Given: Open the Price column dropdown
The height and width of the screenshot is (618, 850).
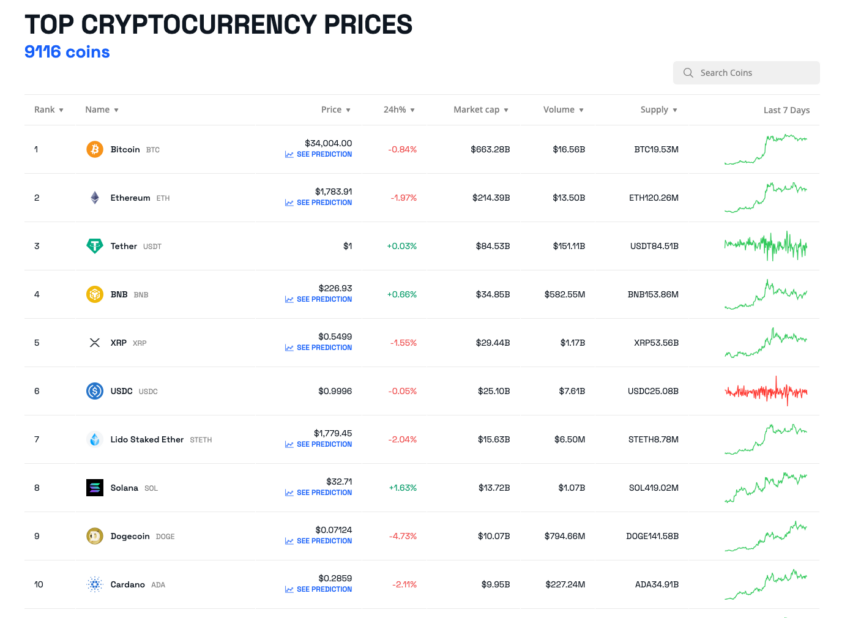Looking at the screenshot, I should [x=336, y=110].
